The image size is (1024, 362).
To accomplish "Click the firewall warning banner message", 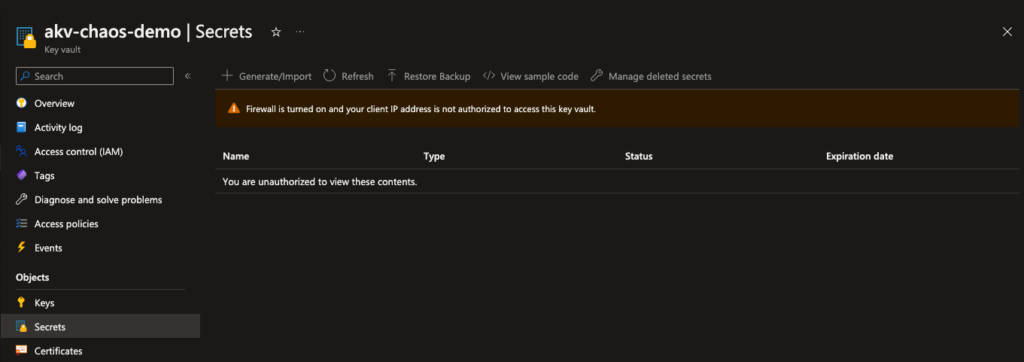I will 421,109.
